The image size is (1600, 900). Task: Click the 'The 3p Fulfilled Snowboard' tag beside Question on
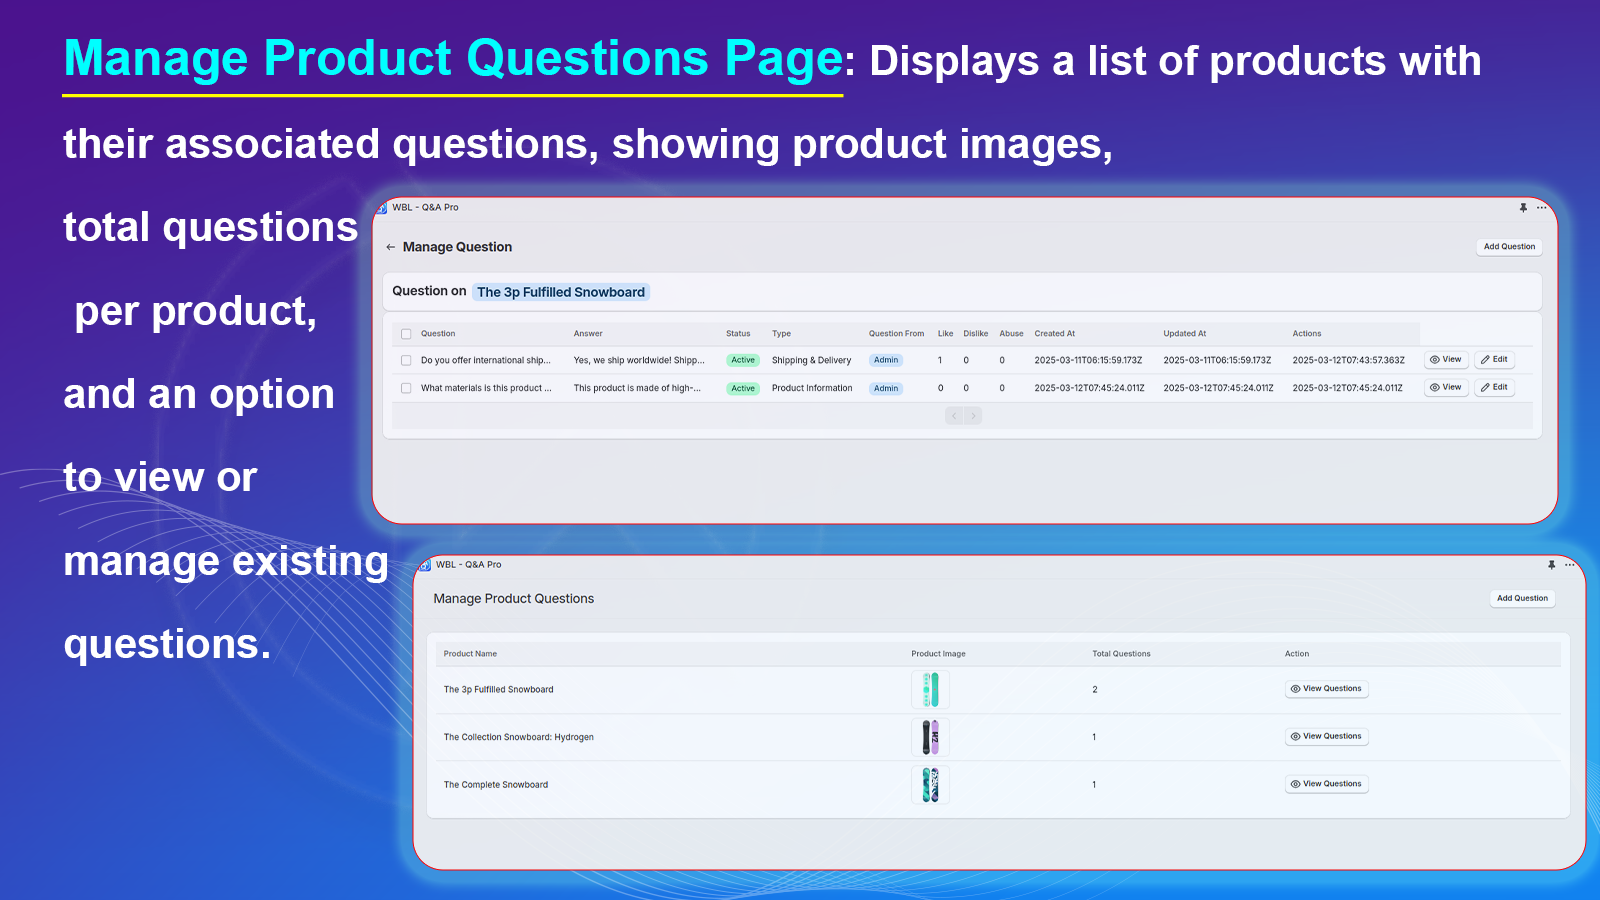point(561,292)
